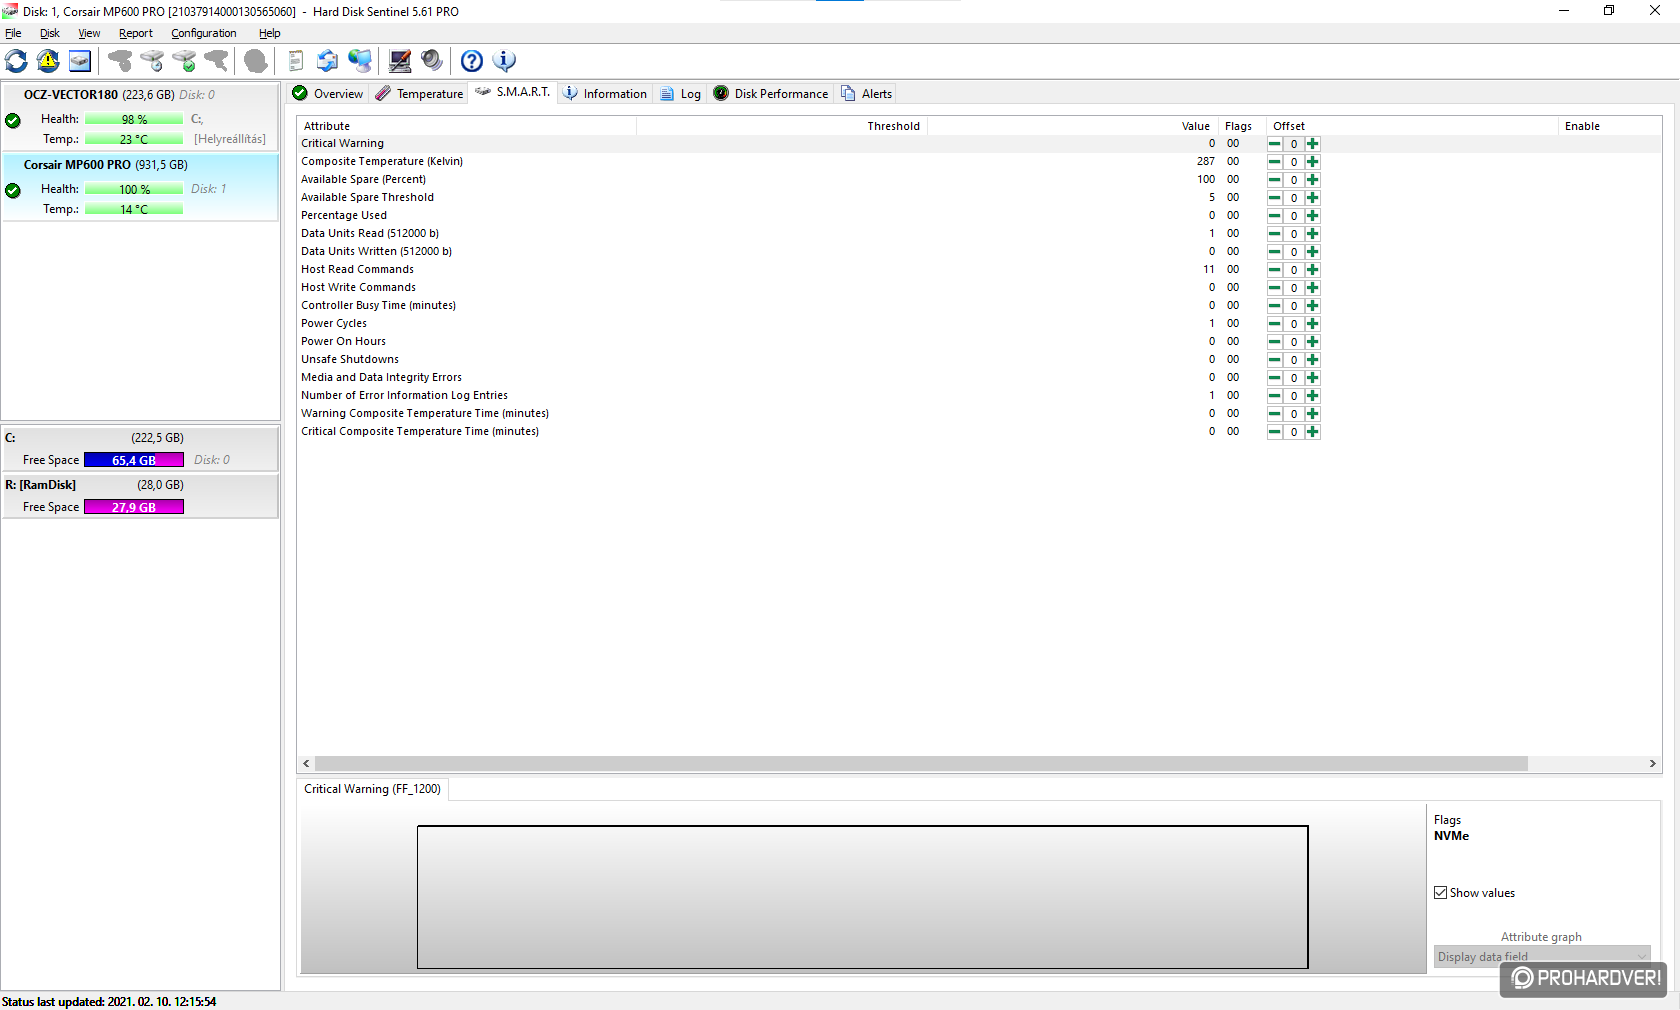Toggle the Show values checkbox
1680x1010 pixels.
(x=1441, y=893)
